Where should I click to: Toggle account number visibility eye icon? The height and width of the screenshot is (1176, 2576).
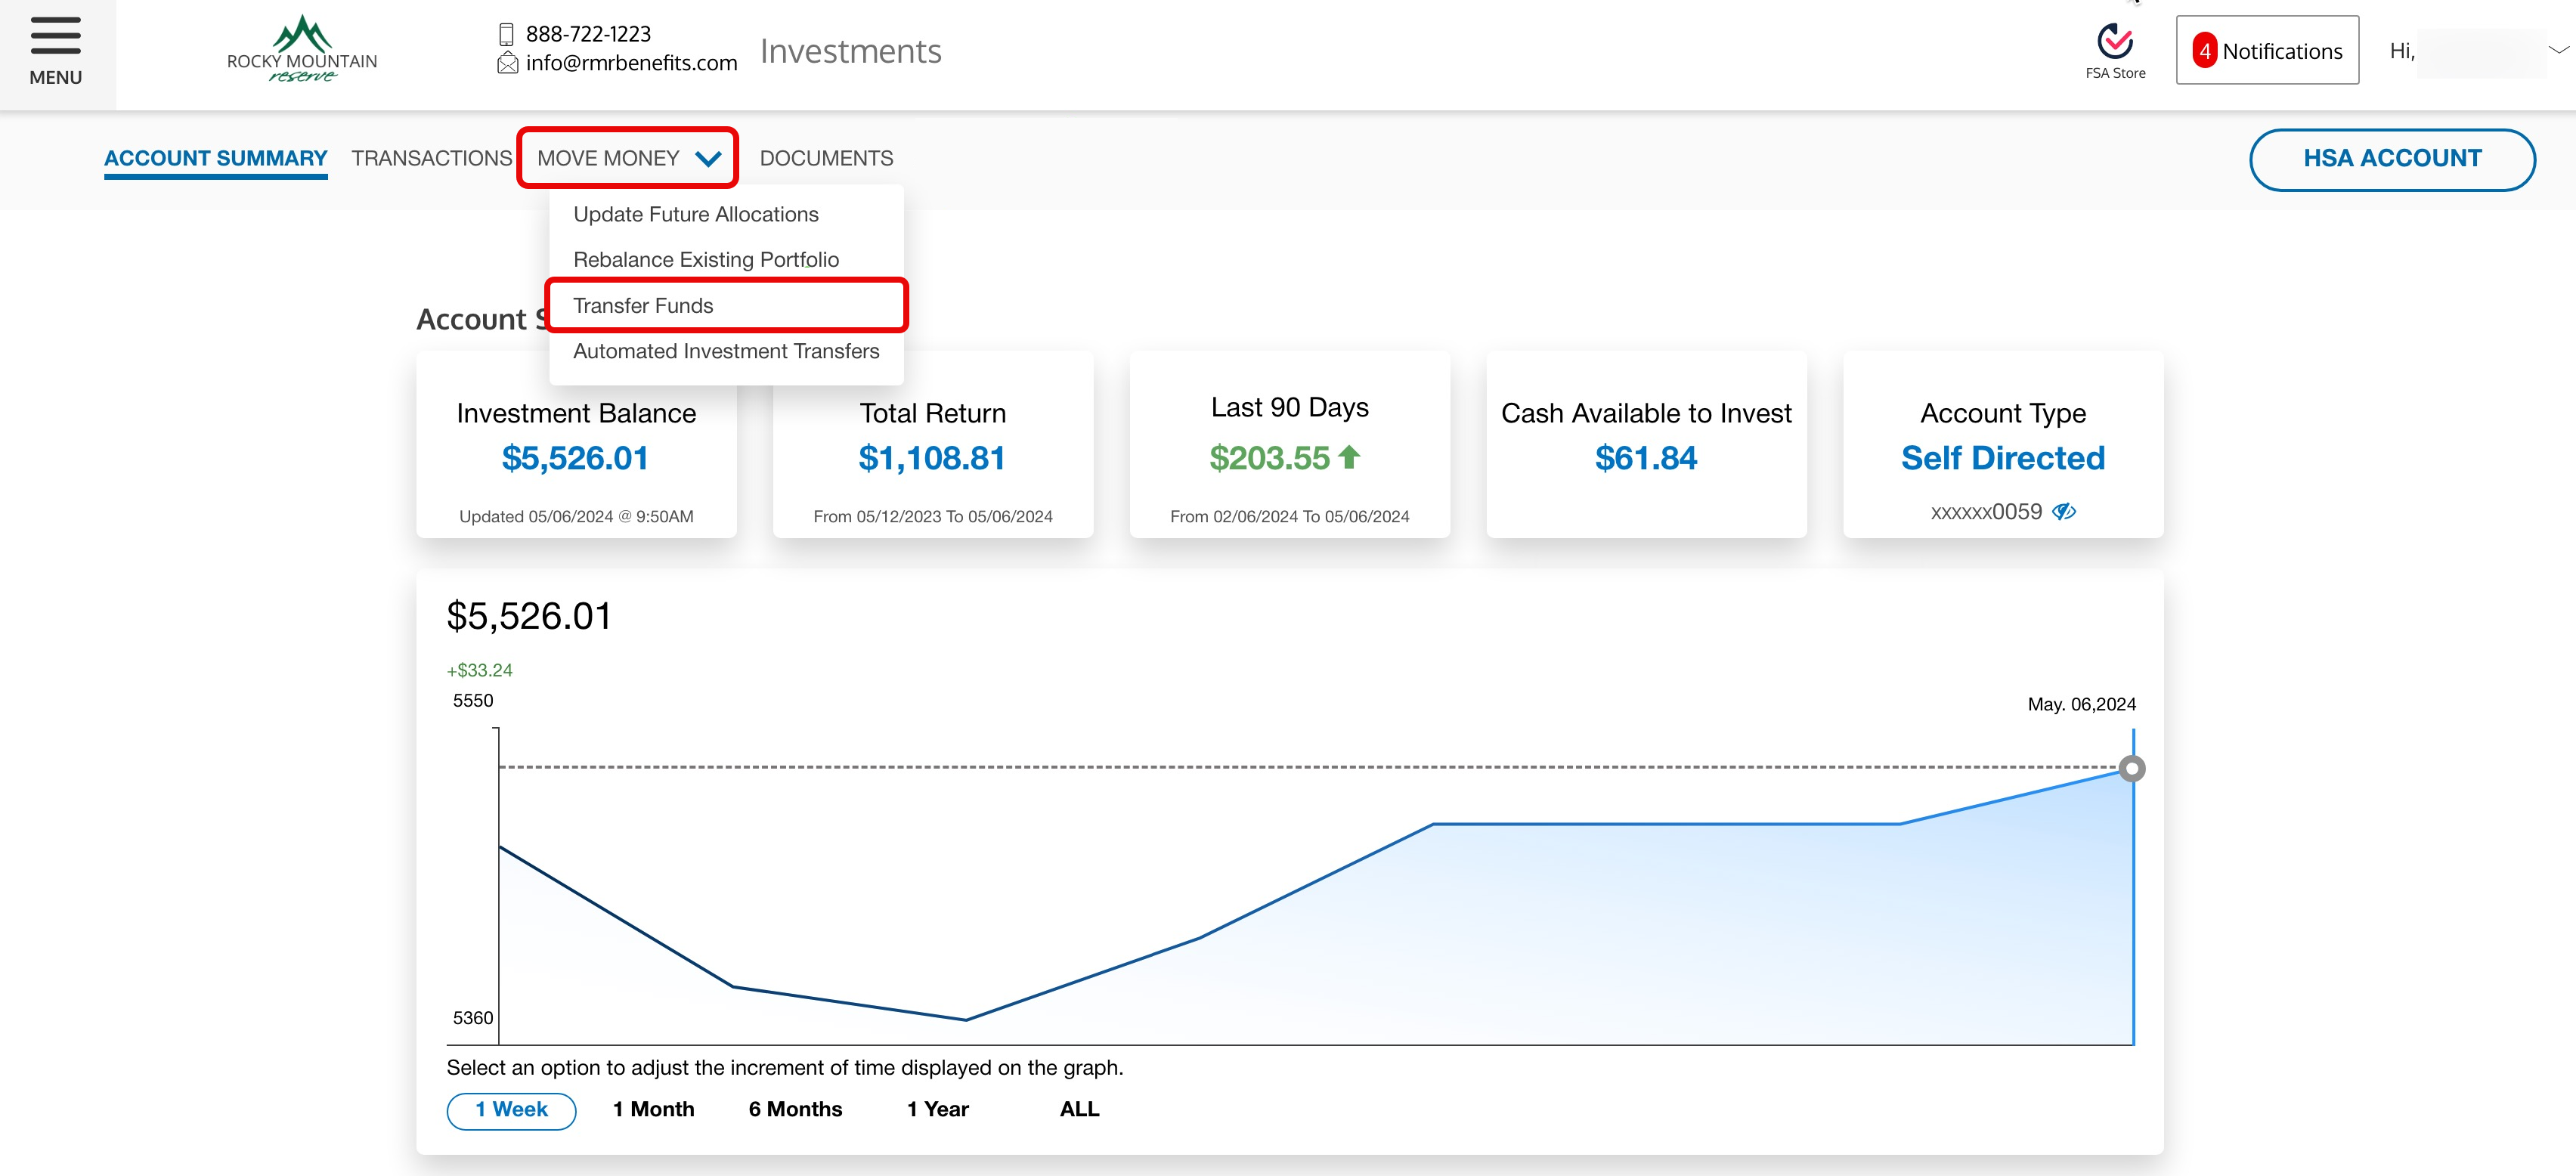pos(2064,512)
